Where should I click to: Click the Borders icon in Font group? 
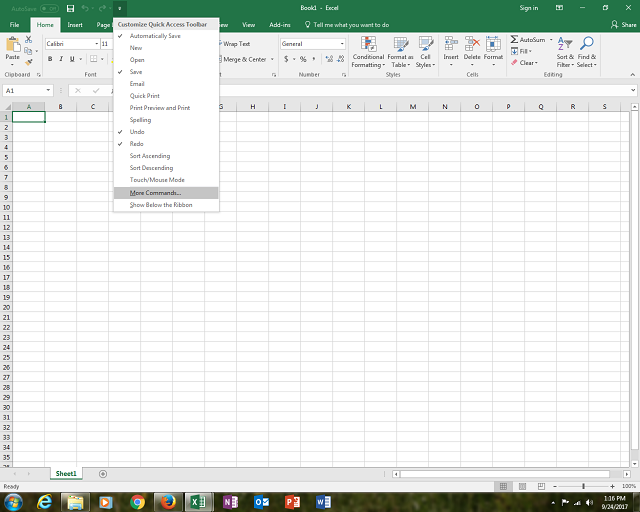[93, 59]
